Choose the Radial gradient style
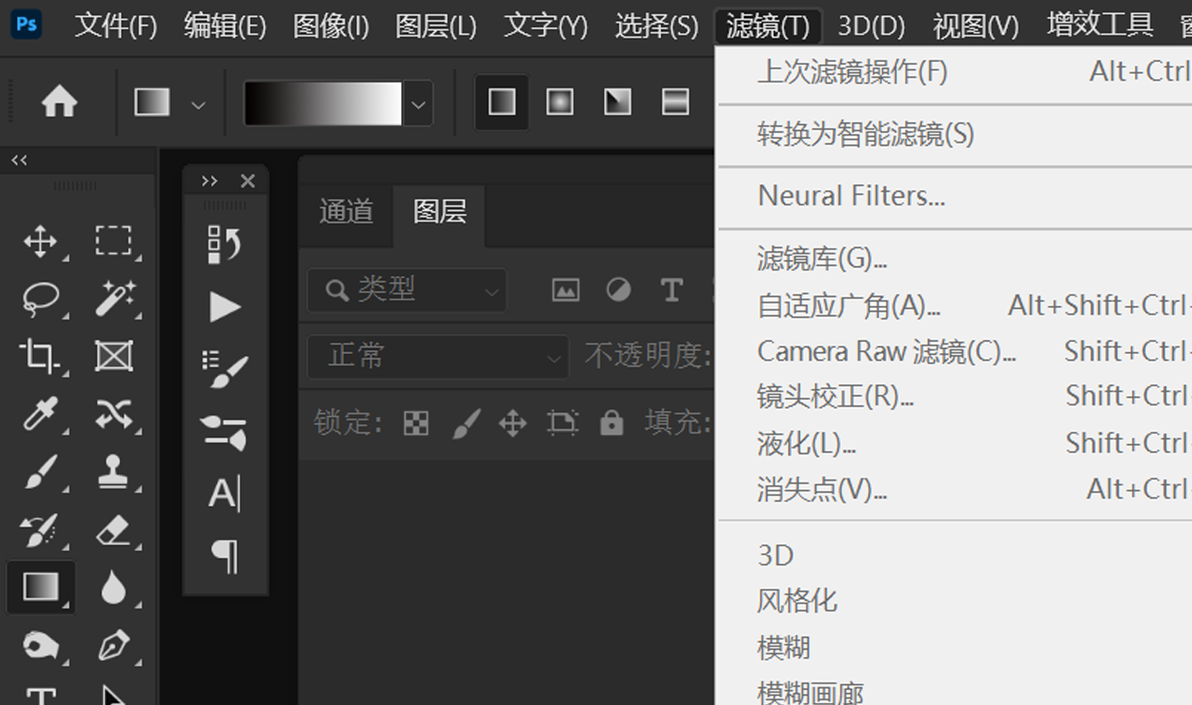The height and width of the screenshot is (705, 1192). tap(560, 102)
